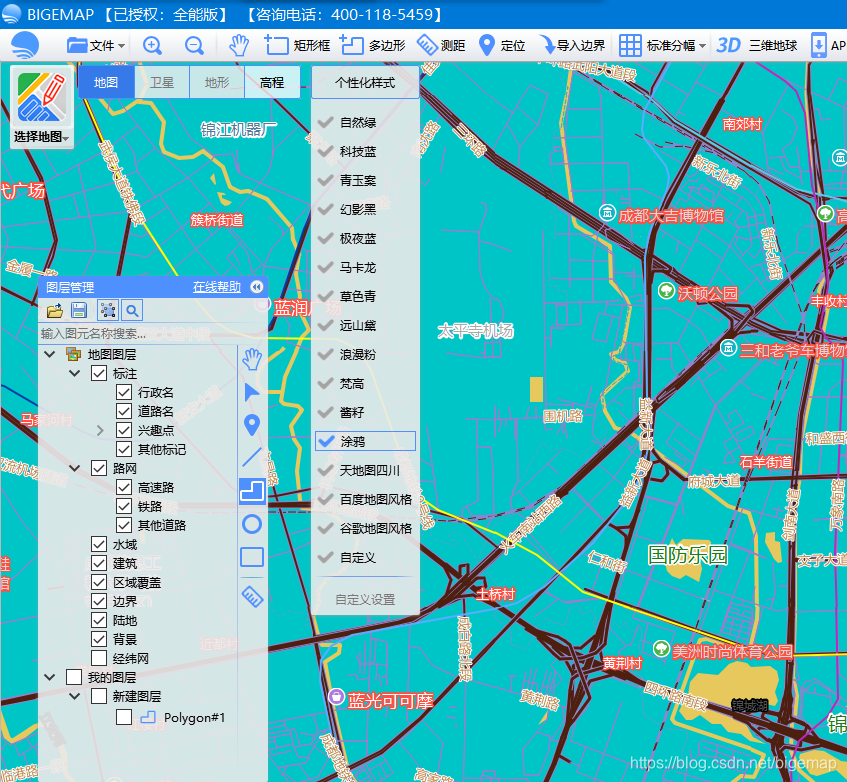
Task: Click the 成都大吉博物馆 museum map marker
Action: click(608, 213)
